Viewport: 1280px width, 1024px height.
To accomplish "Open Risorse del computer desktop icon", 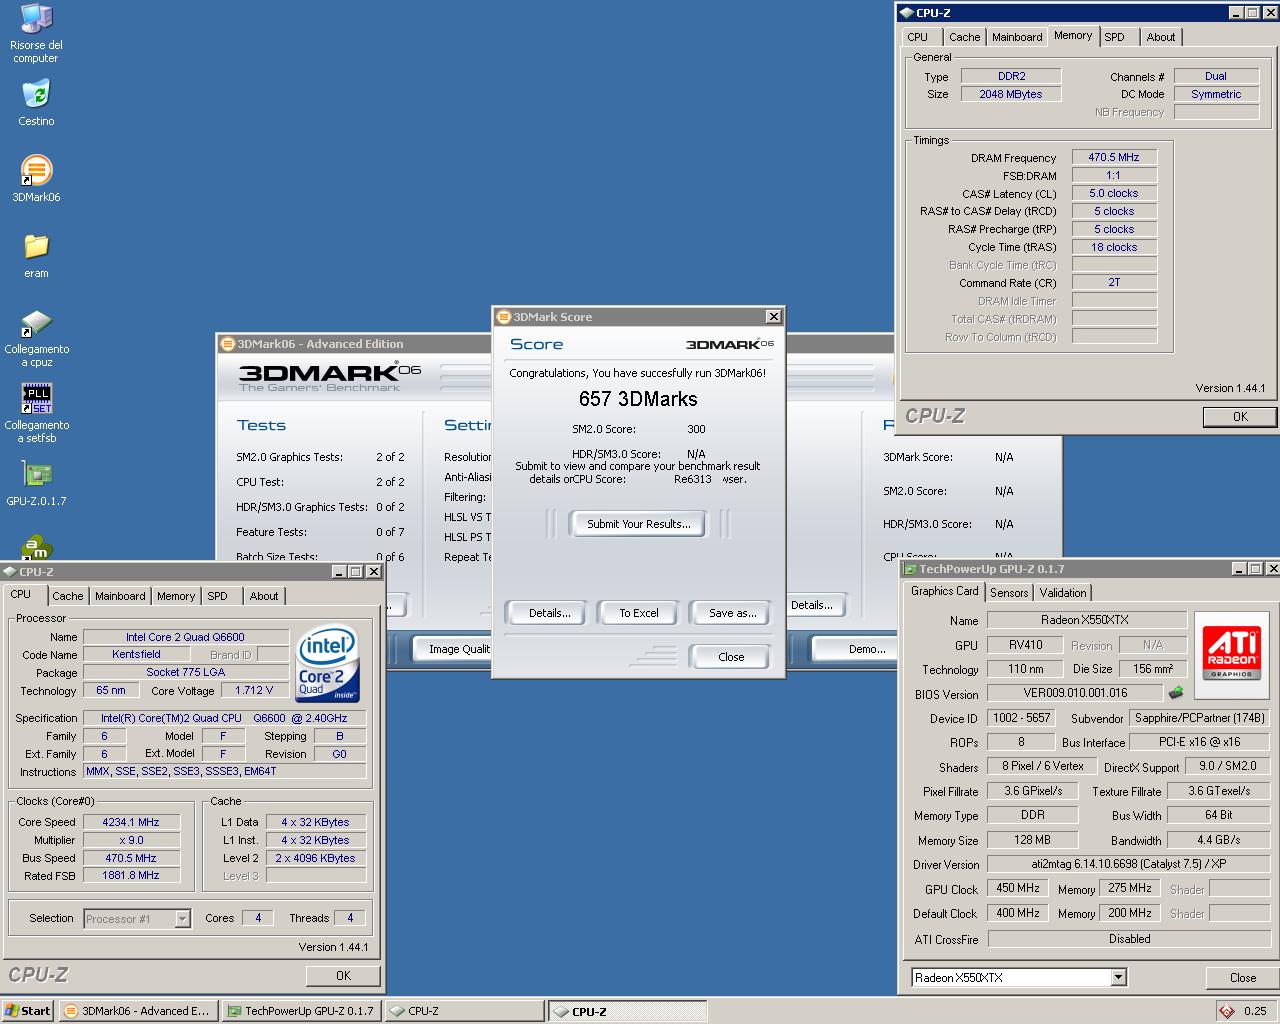I will point(36,33).
